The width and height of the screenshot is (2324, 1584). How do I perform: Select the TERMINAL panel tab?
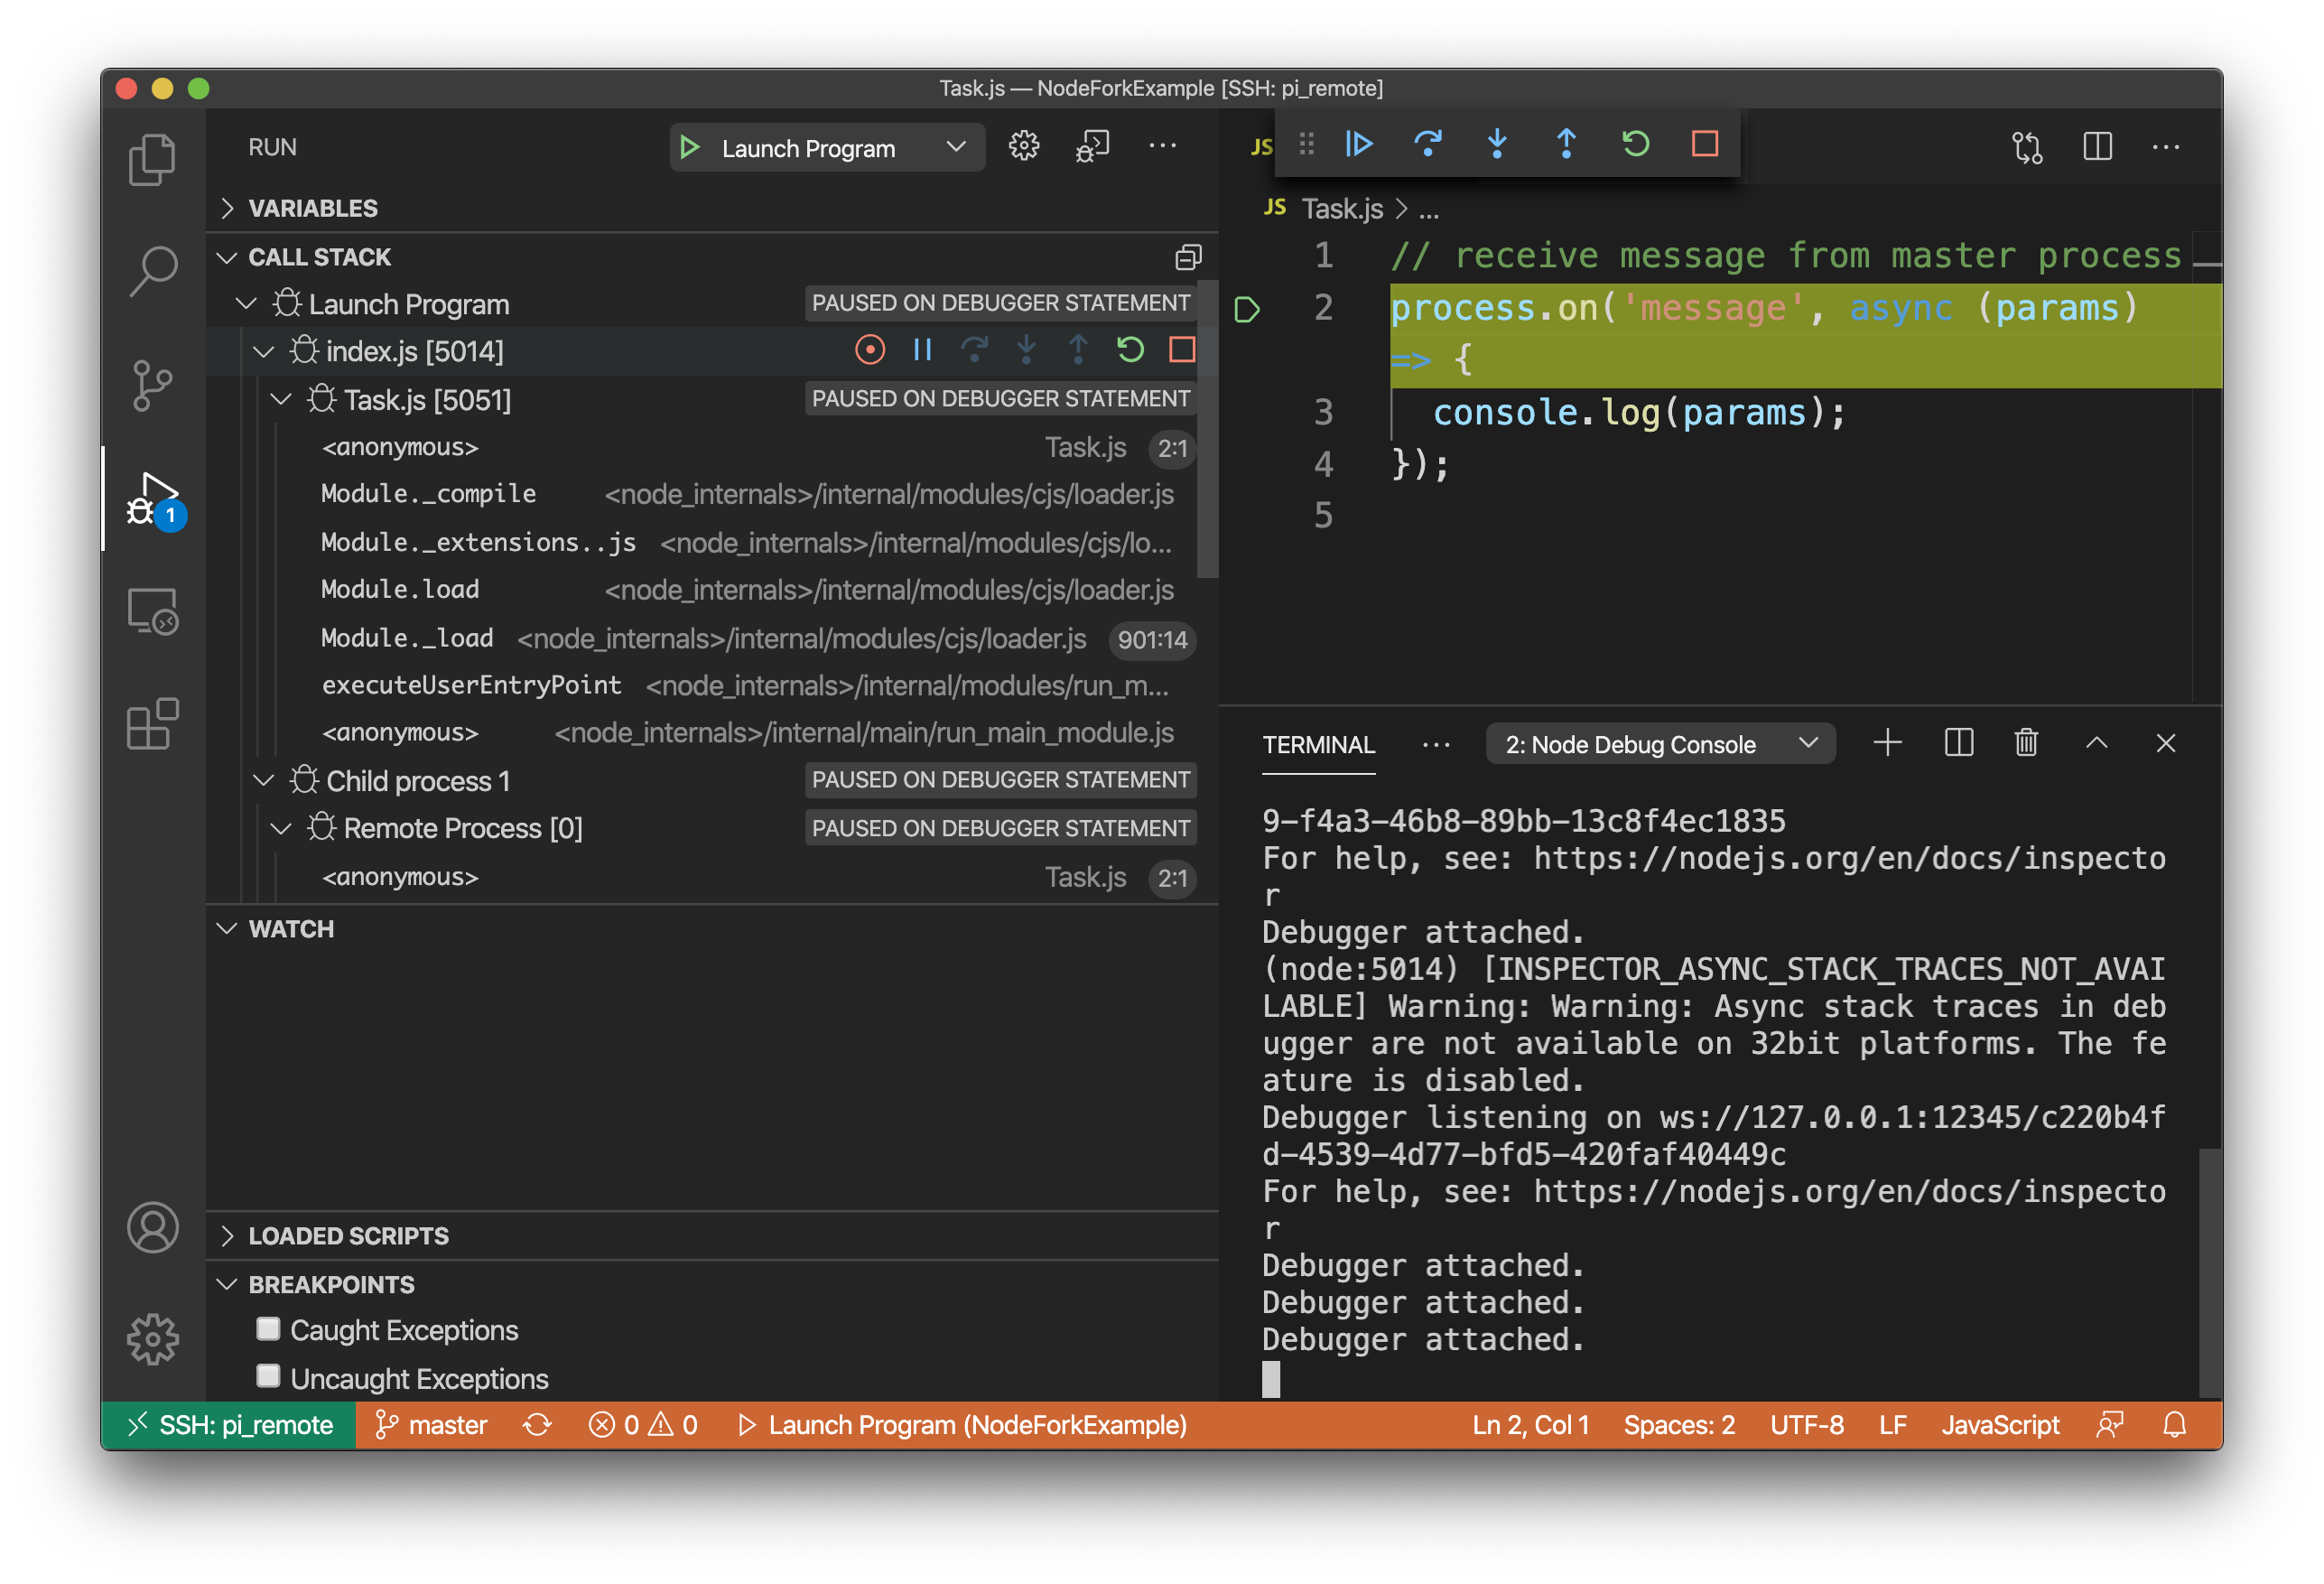click(x=1318, y=745)
